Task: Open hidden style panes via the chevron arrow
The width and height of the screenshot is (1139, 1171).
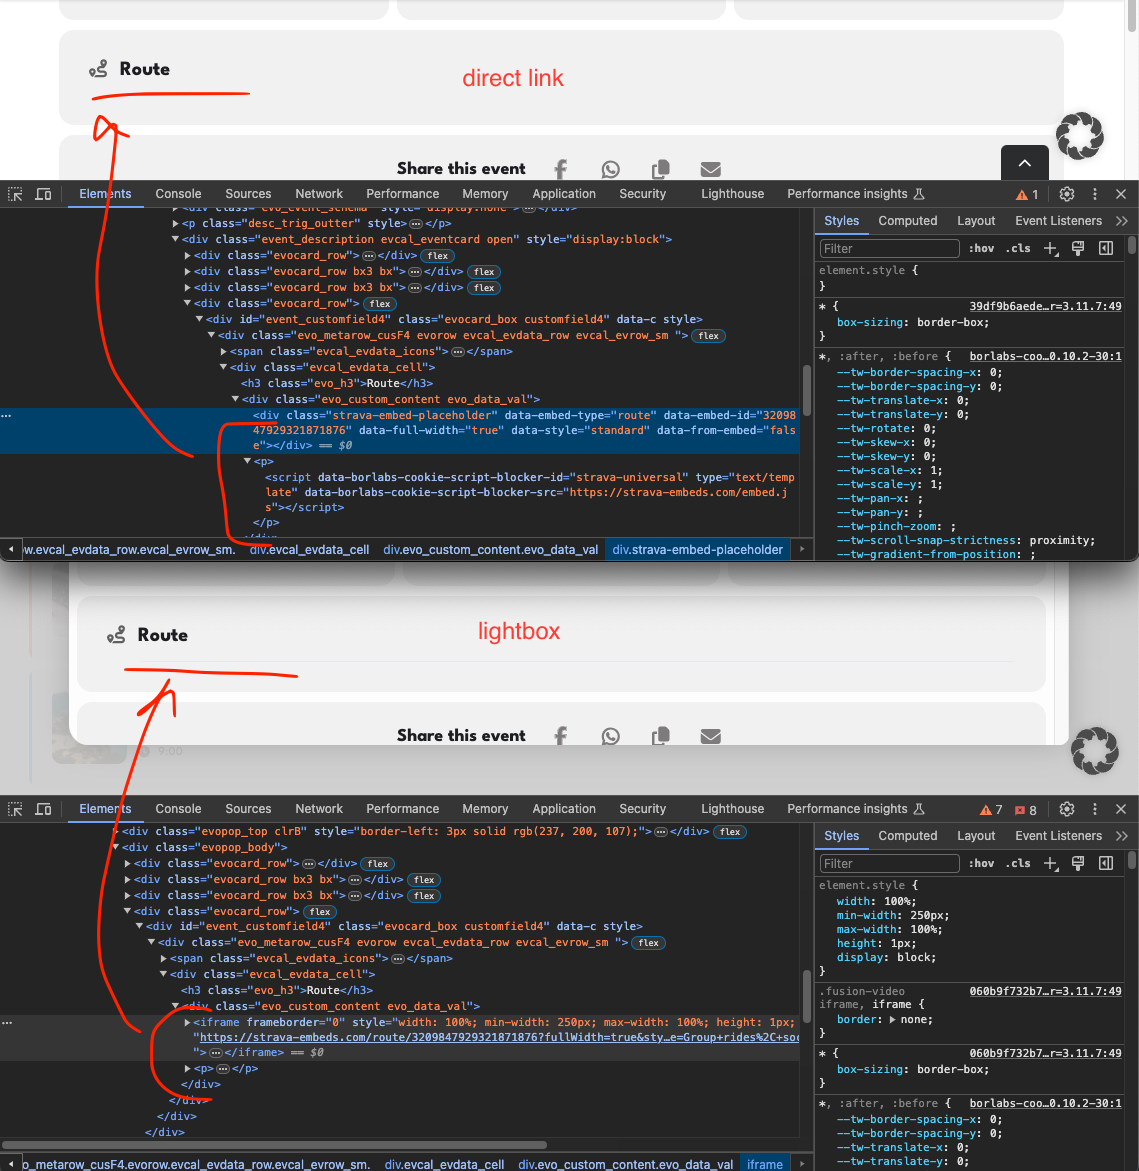Action: 1122,220
